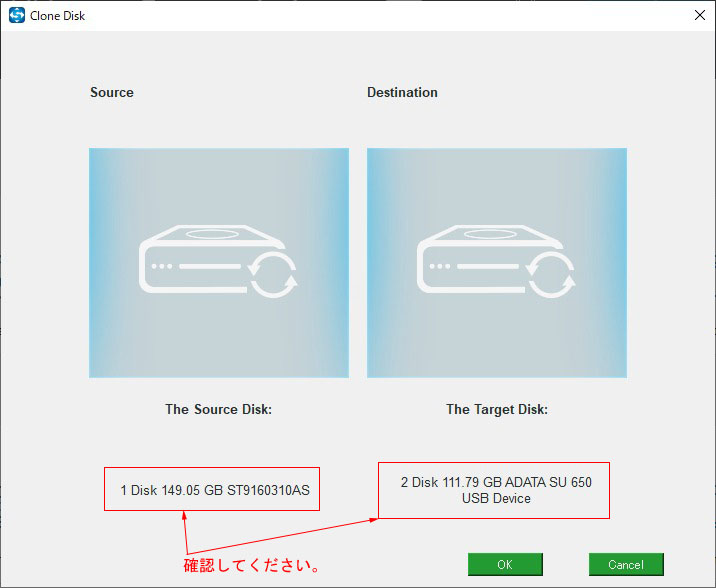Viewport: 716px width, 588px height.
Task: Click the Cancel button
Action: click(x=626, y=564)
